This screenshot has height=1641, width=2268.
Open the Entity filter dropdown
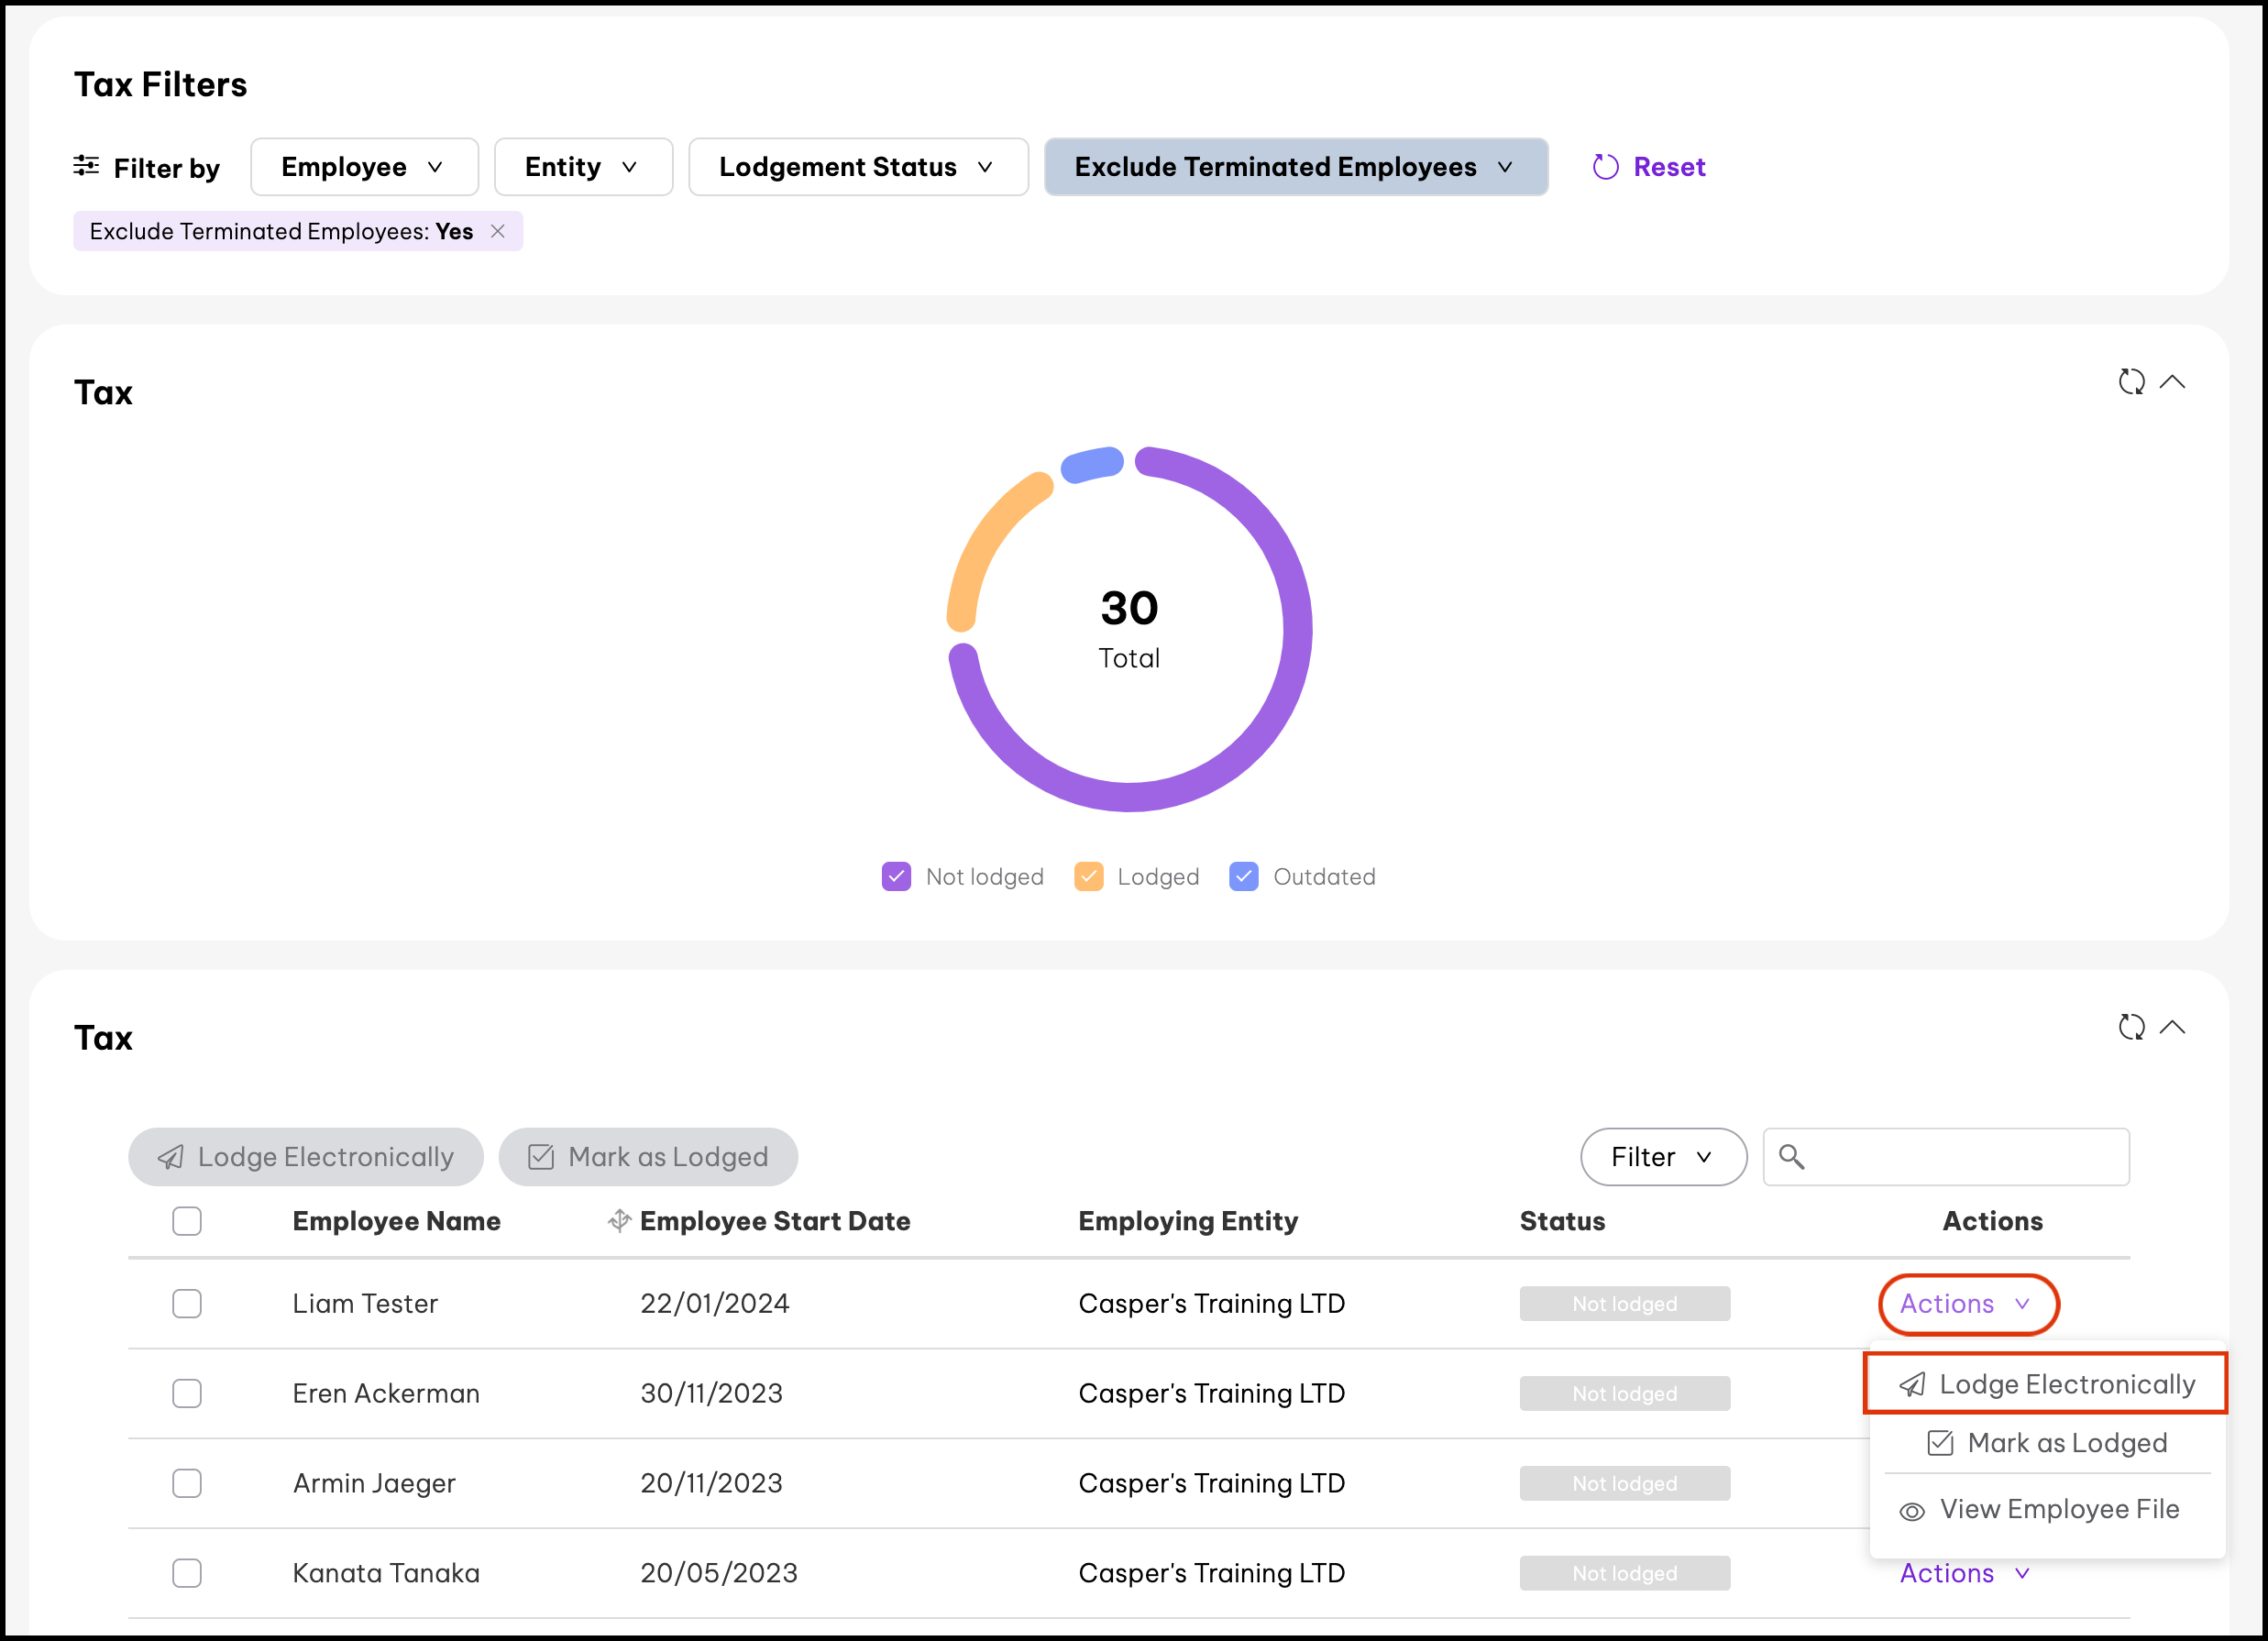point(582,167)
